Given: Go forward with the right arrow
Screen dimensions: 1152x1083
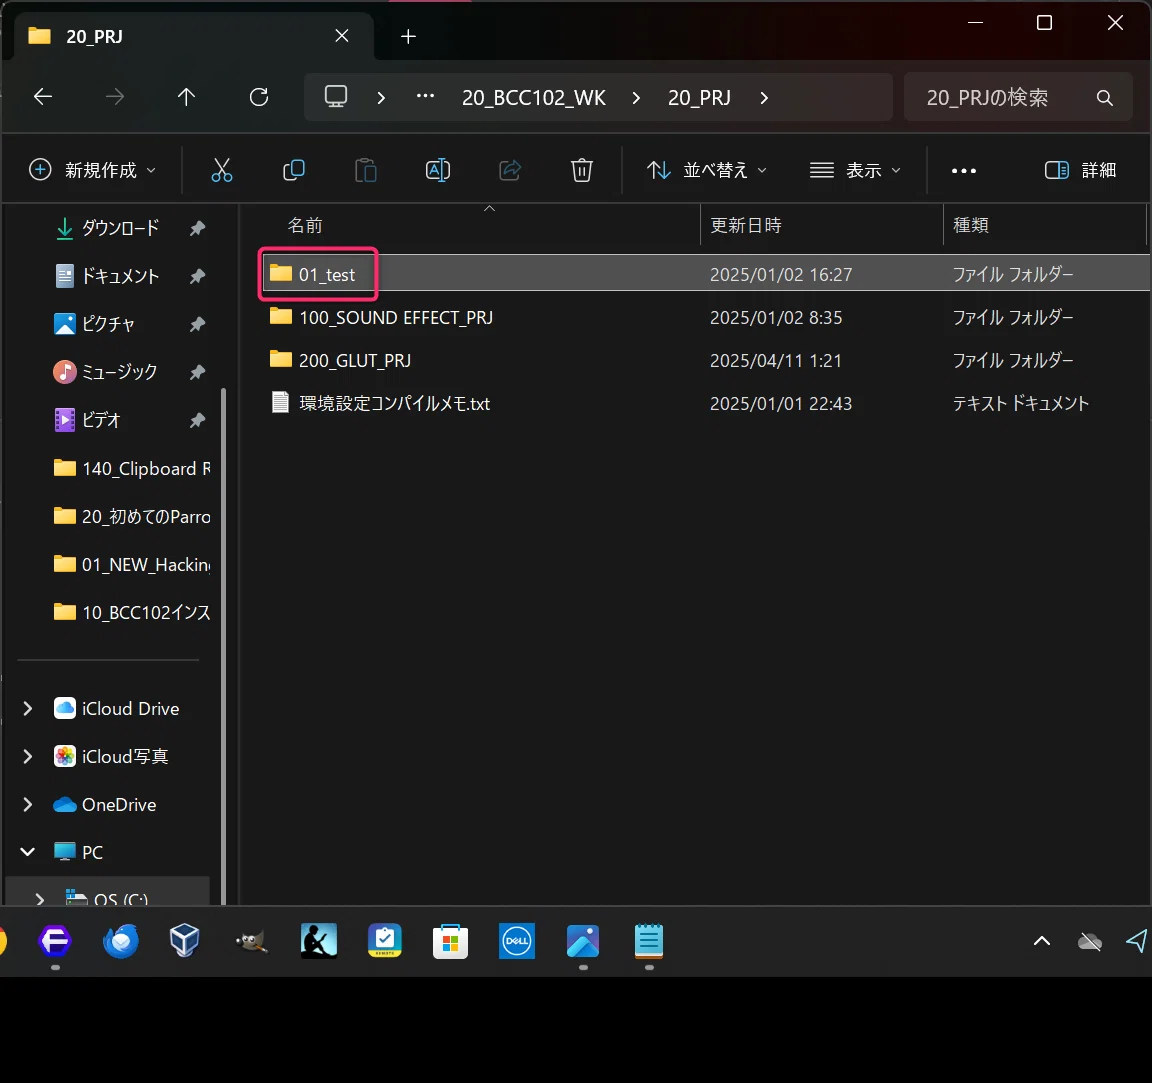Looking at the screenshot, I should coord(115,97).
